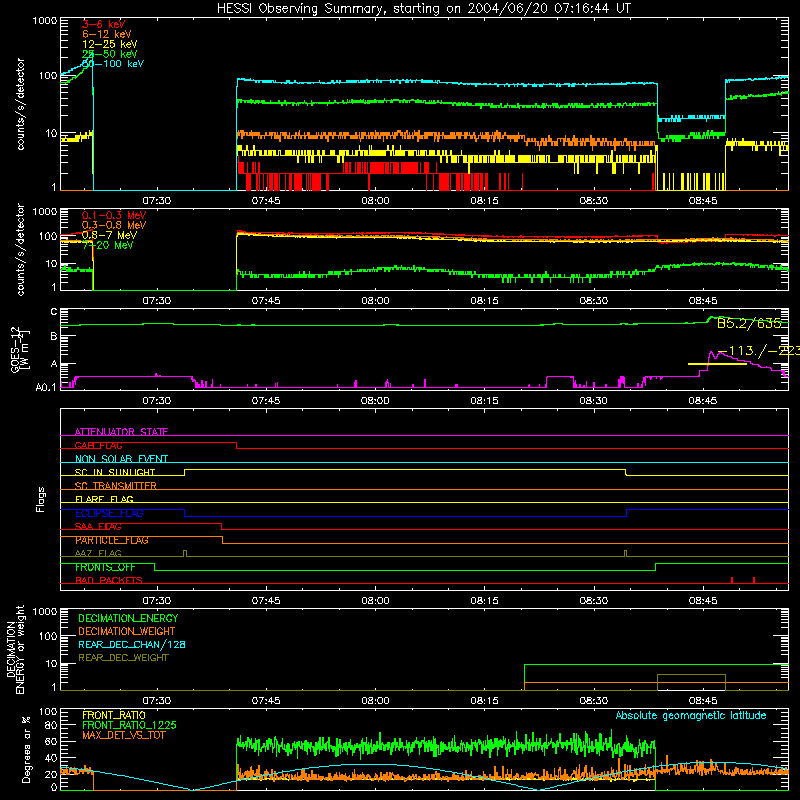Select the GAP_FLAG label
Image resolution: width=800 pixels, height=800 pixels.
coord(98,445)
